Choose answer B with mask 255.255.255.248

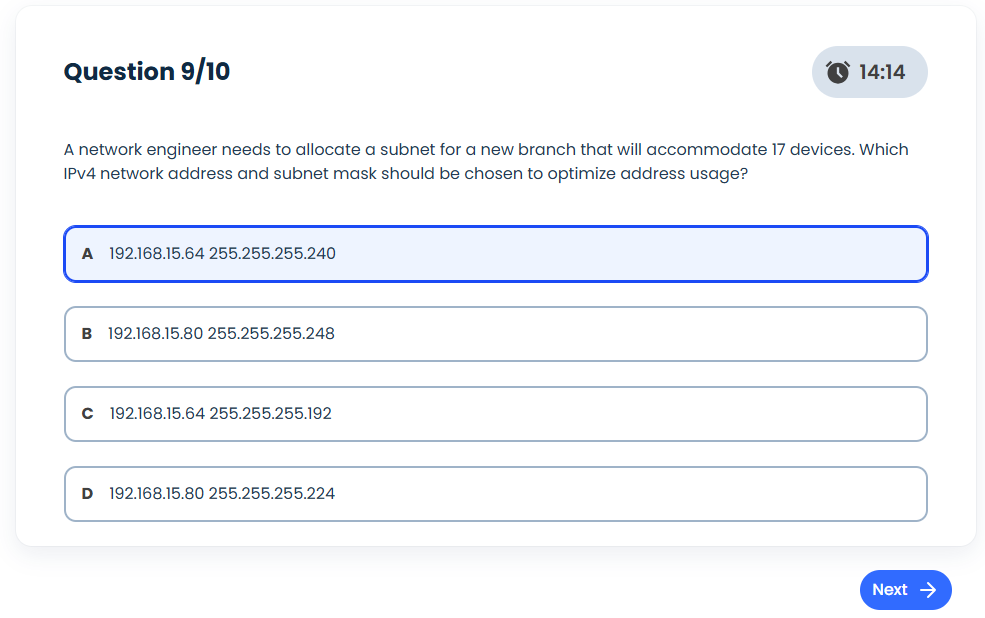pos(496,334)
